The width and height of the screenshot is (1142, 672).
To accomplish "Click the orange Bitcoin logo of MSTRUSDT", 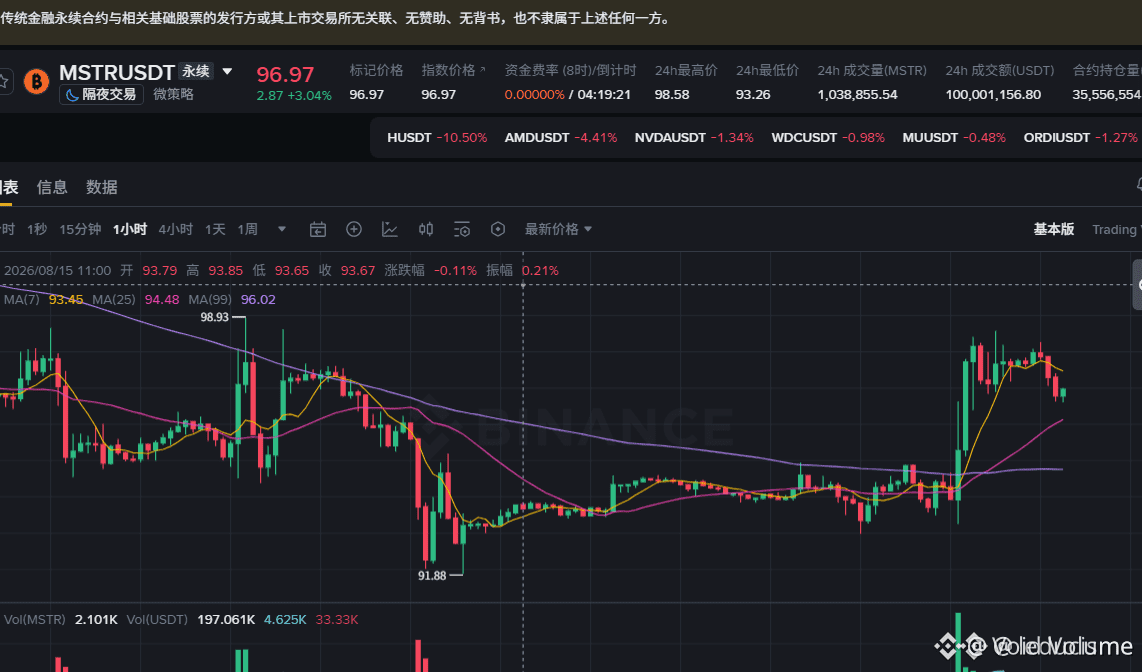I will pyautogui.click(x=36, y=81).
